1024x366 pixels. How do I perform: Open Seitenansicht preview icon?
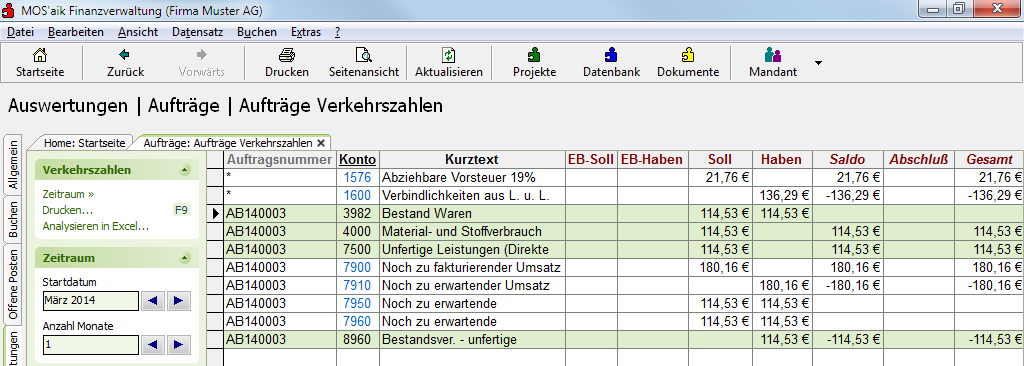pyautogui.click(x=364, y=55)
